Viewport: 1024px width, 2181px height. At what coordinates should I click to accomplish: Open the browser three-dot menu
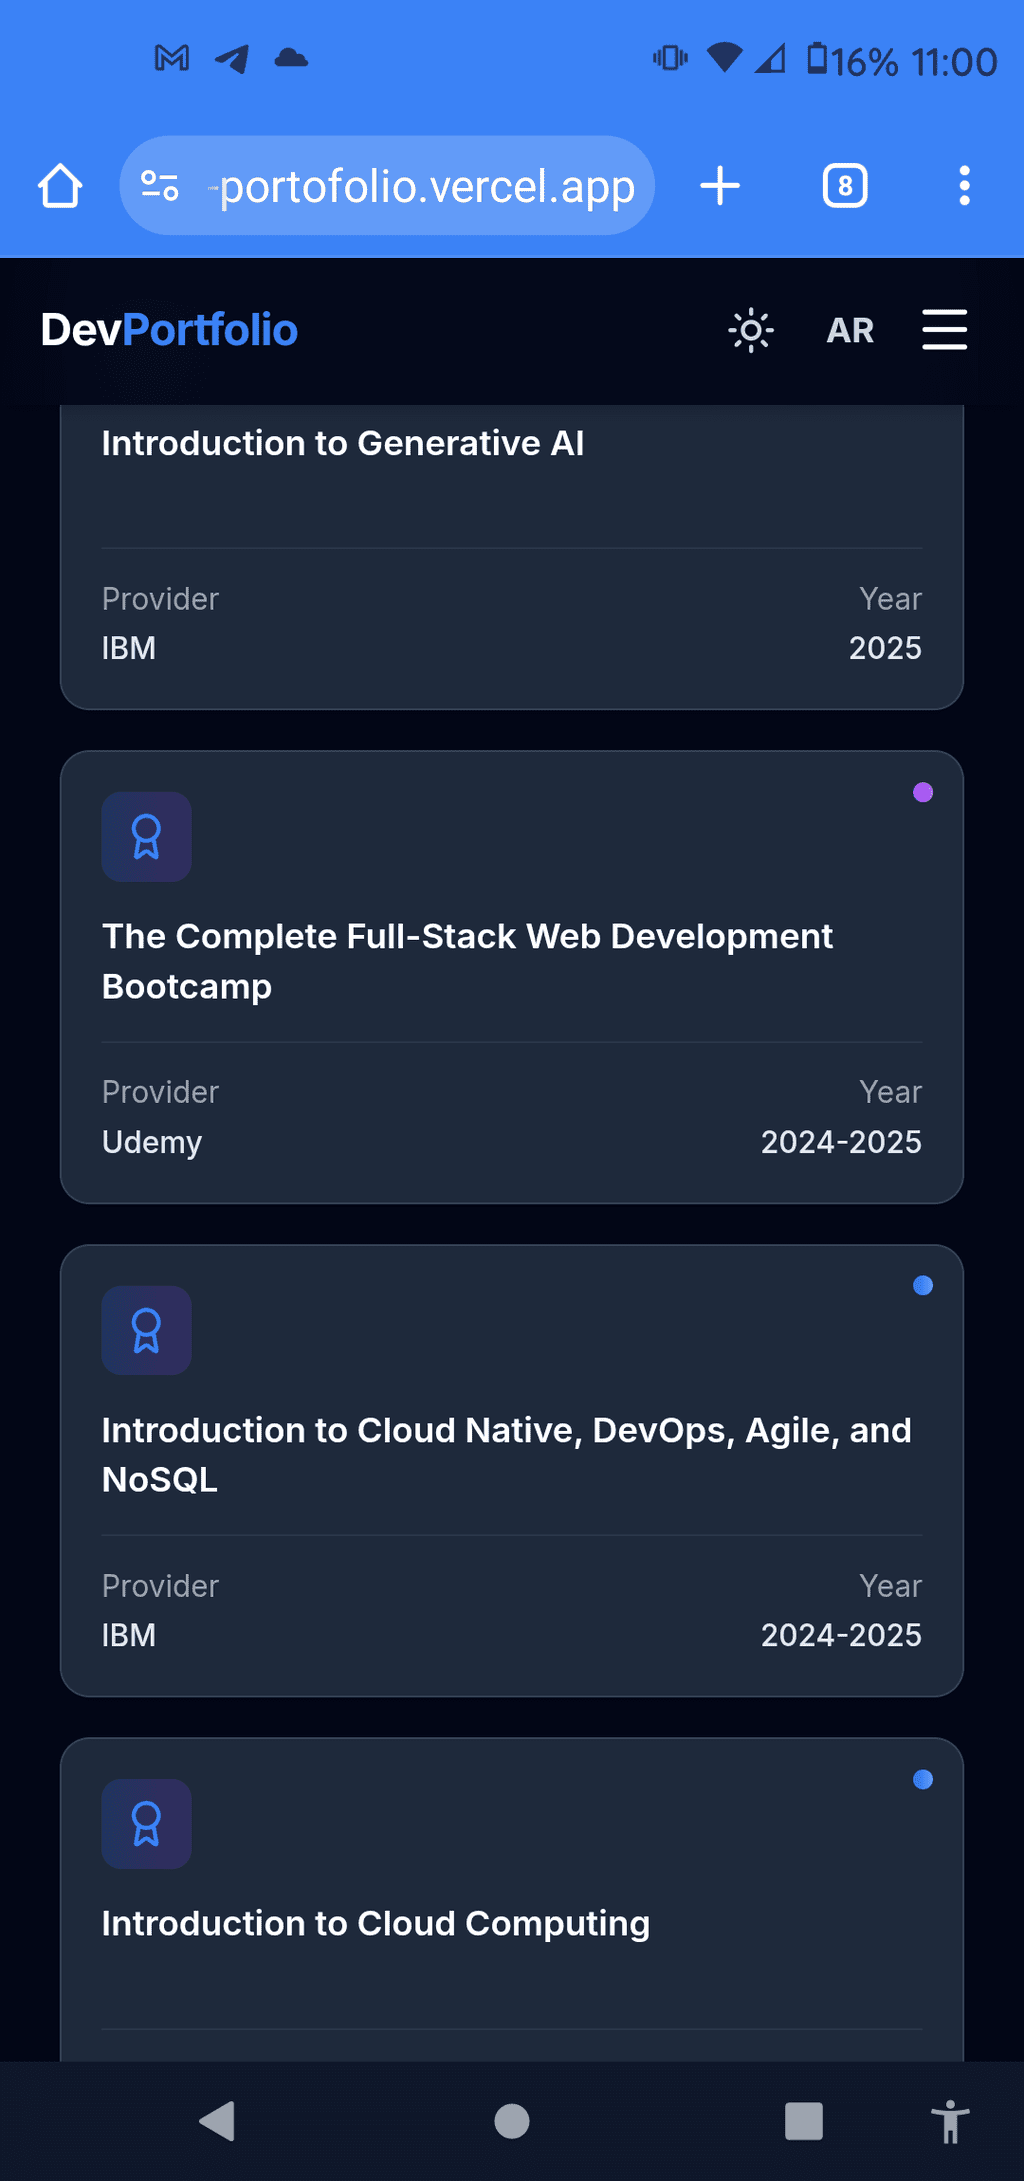coord(964,186)
